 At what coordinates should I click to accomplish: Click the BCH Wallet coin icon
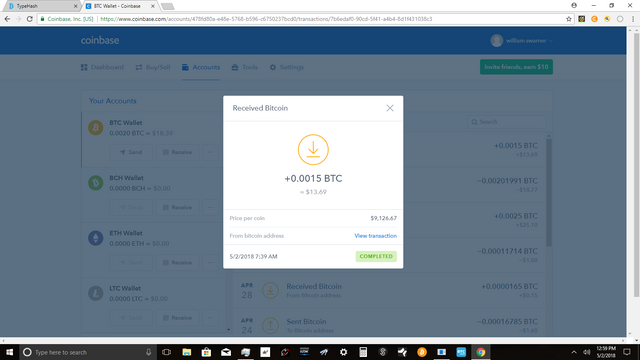96,183
